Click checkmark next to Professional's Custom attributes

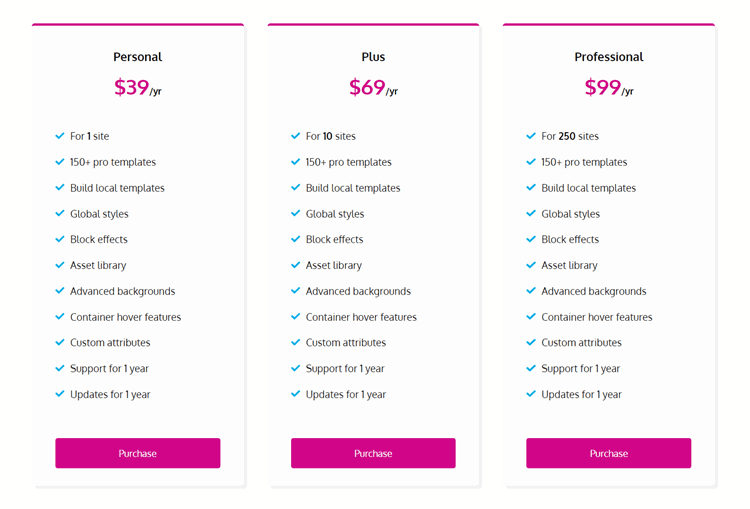coord(531,343)
